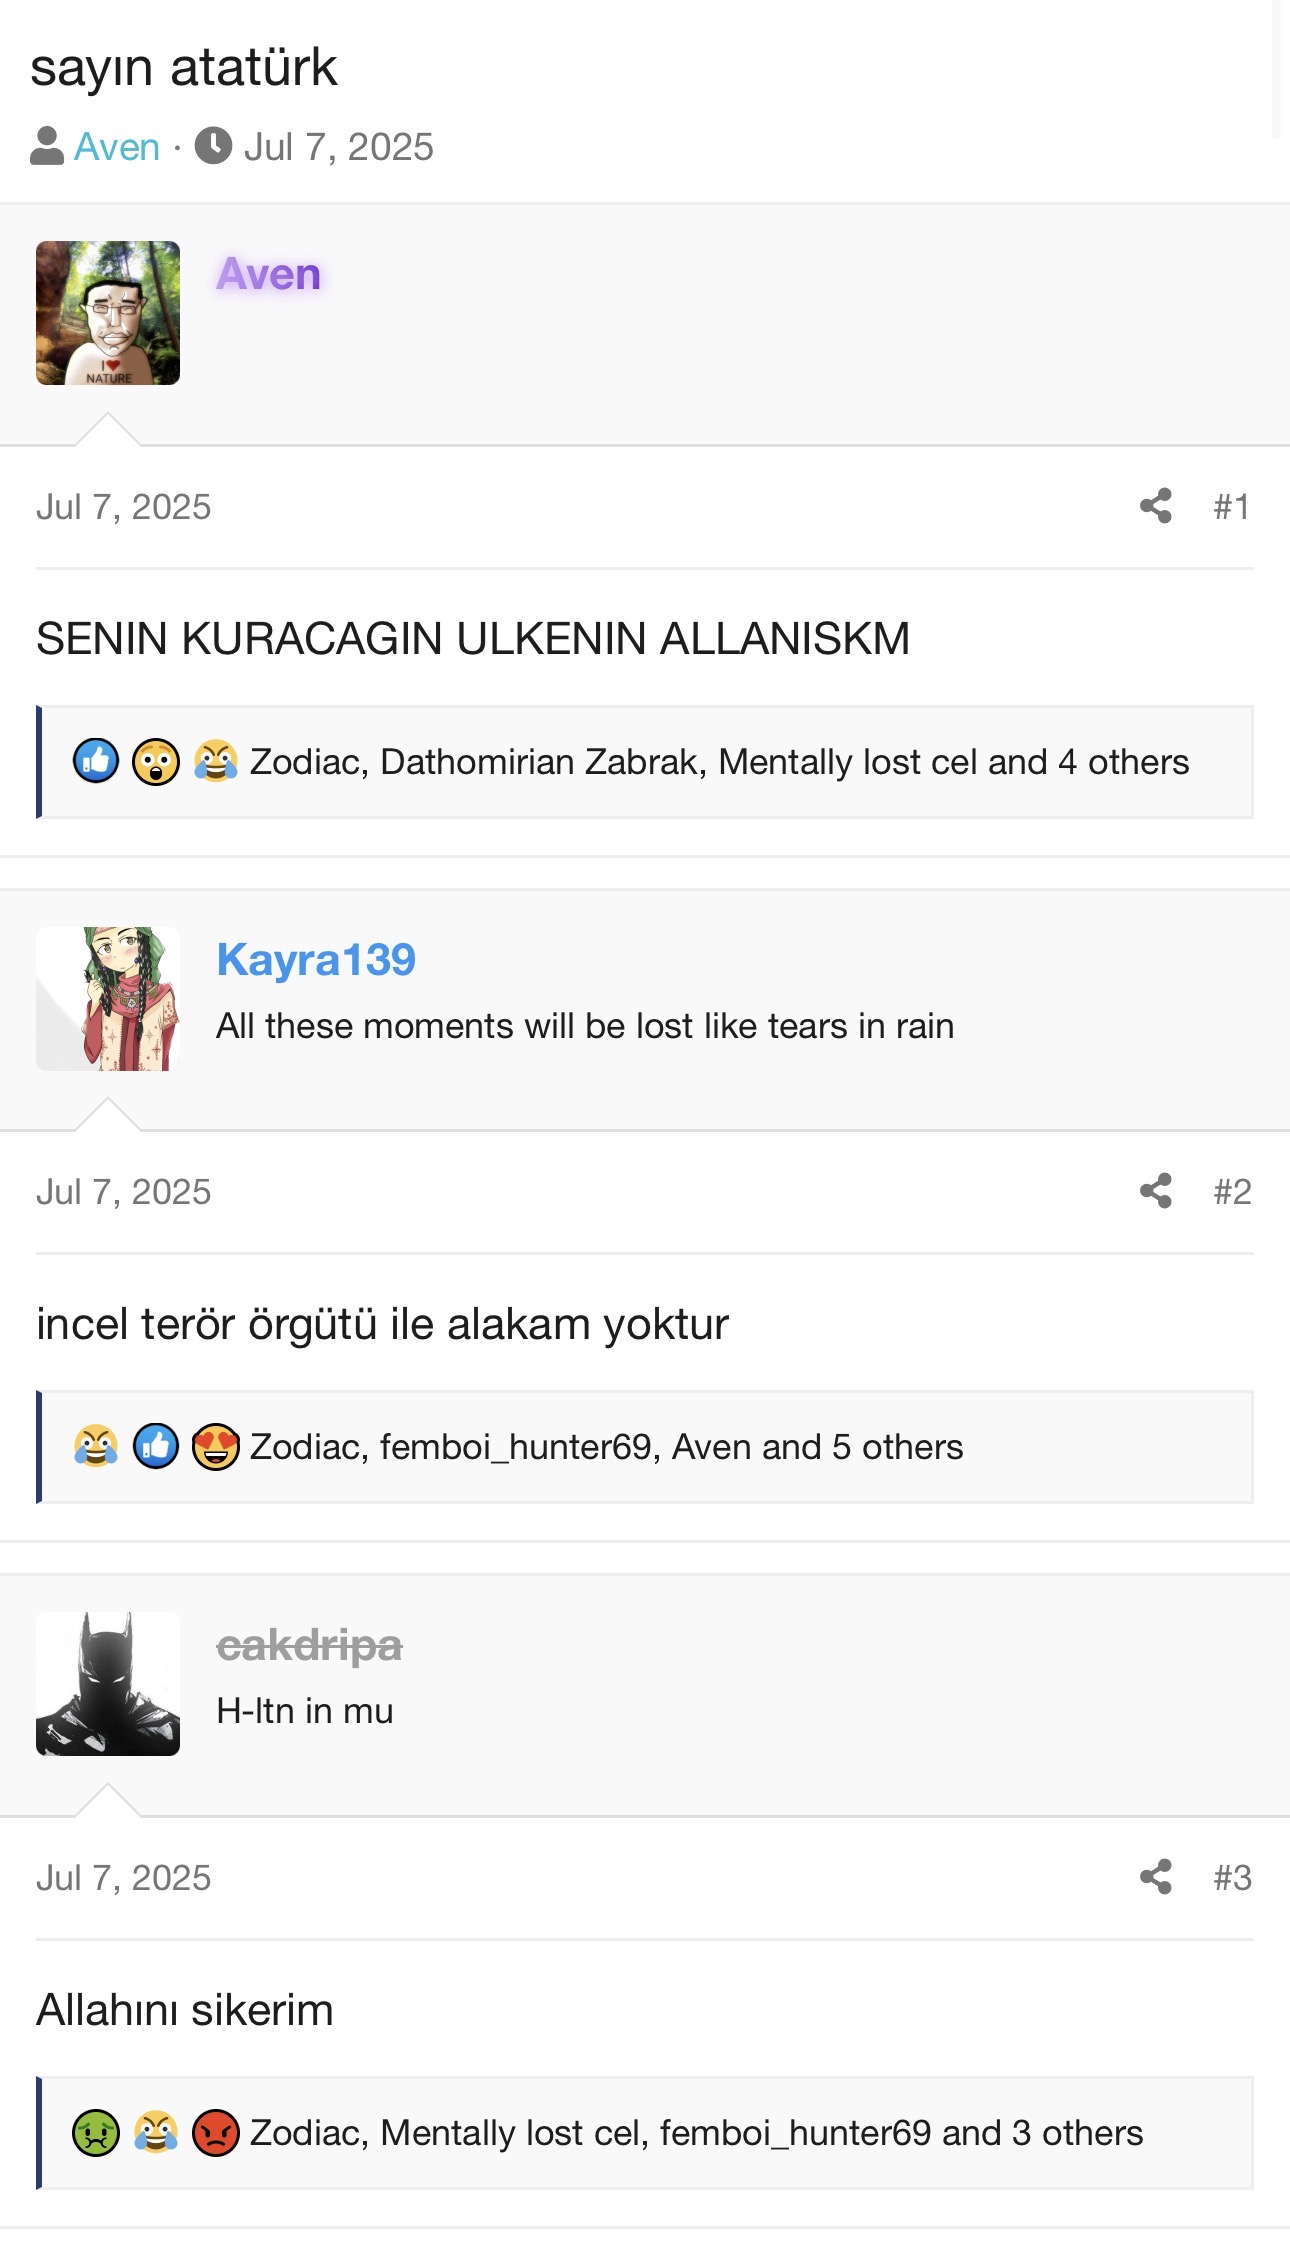Open post #1 permalink number

1232,507
